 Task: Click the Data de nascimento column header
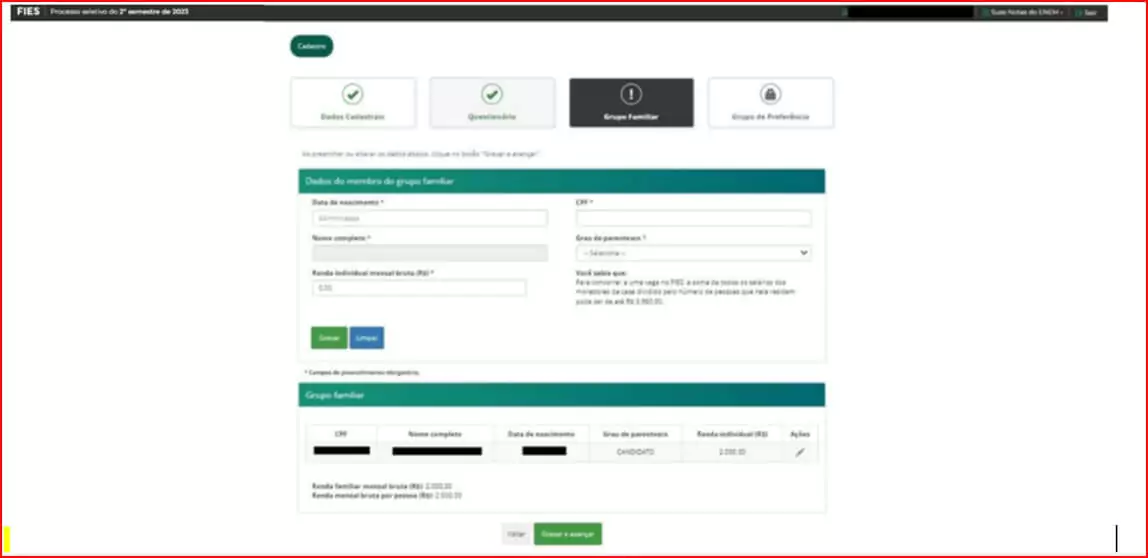click(x=542, y=434)
